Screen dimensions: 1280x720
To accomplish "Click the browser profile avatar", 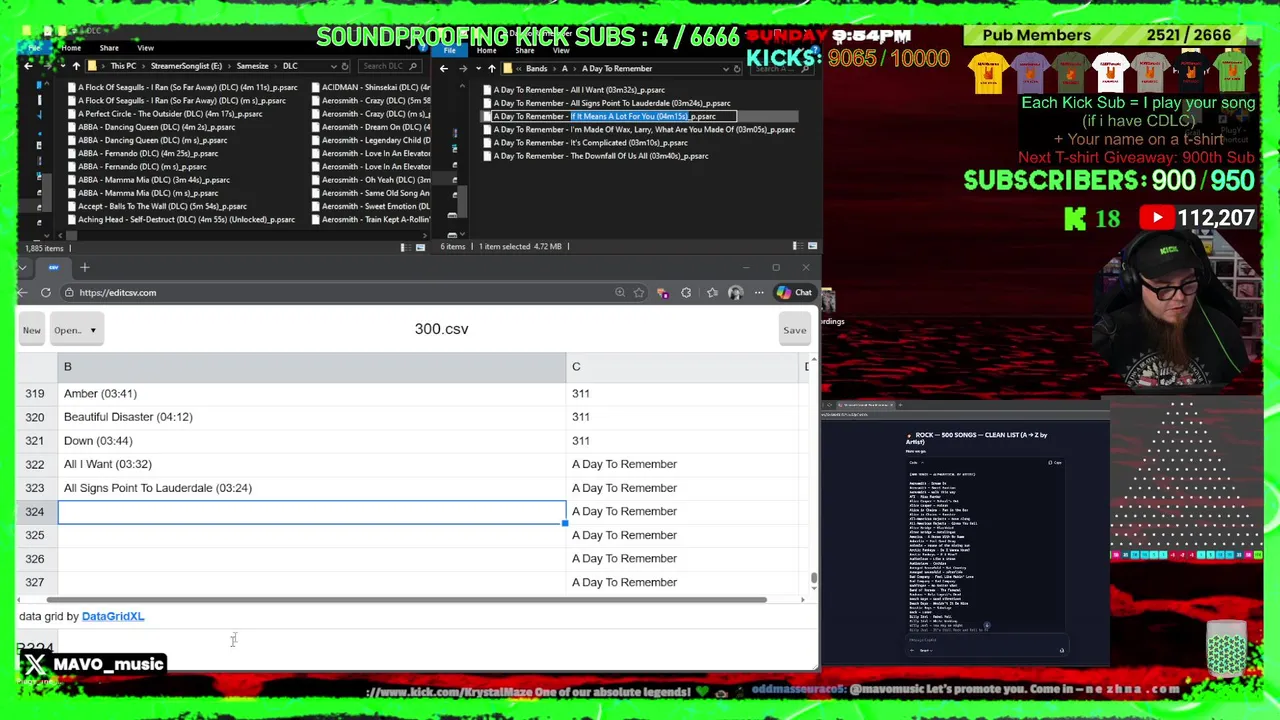I will tap(736, 293).
